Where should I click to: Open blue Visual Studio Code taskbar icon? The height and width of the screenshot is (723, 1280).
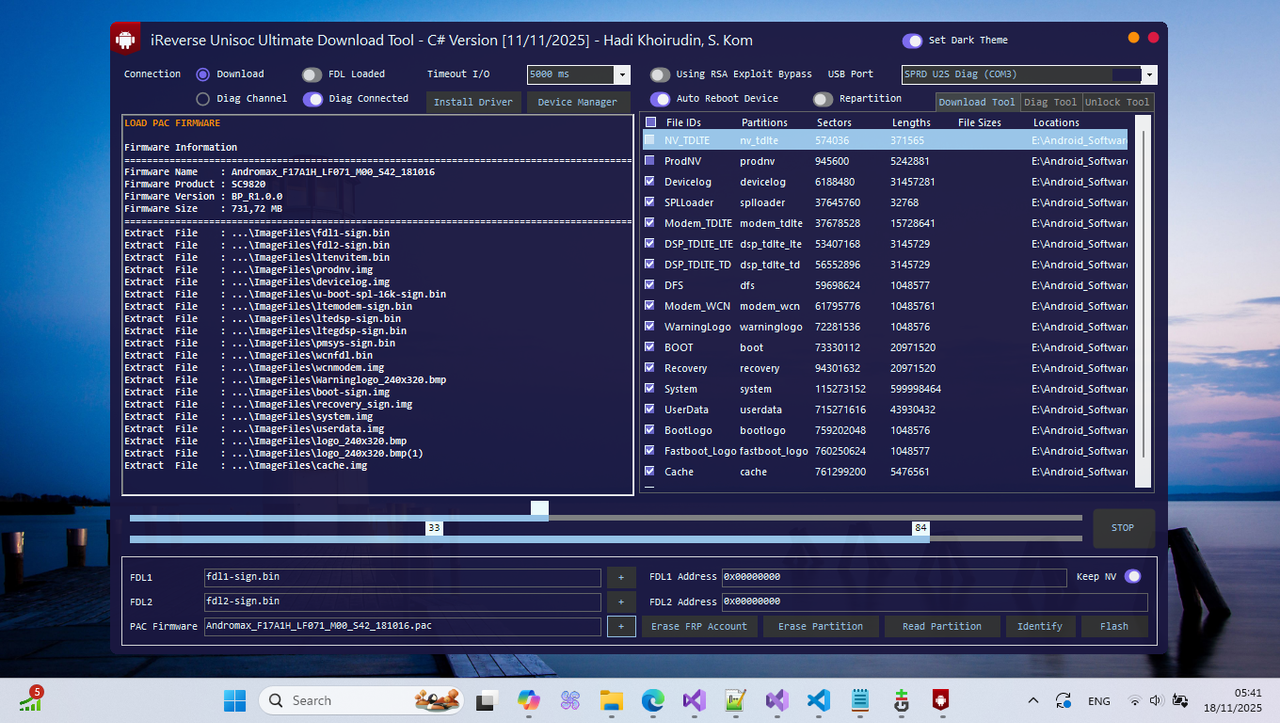[818, 700]
